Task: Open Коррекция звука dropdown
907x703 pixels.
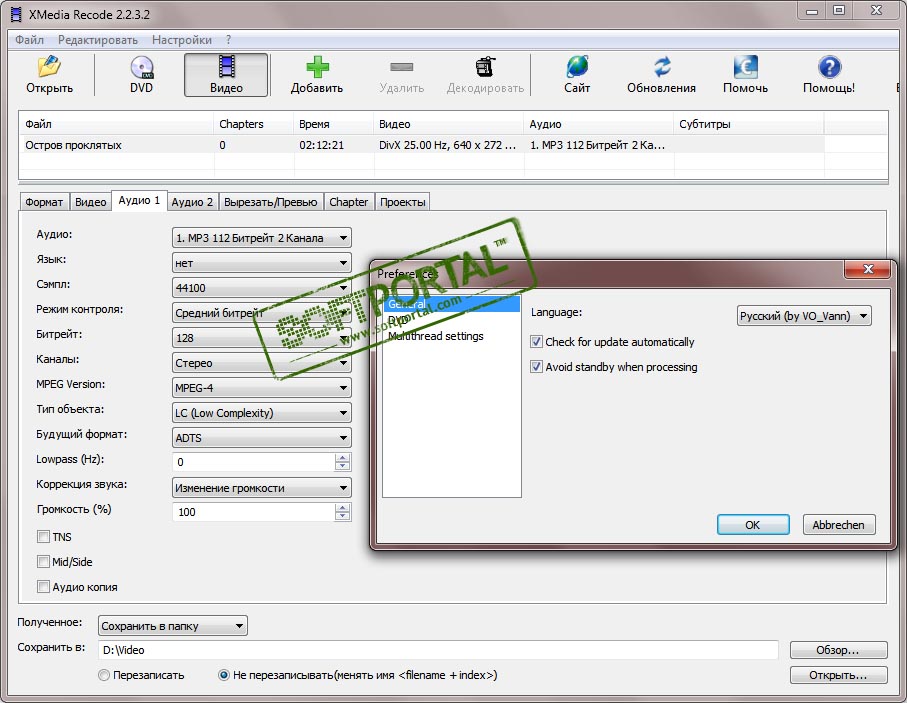Action: [261, 488]
